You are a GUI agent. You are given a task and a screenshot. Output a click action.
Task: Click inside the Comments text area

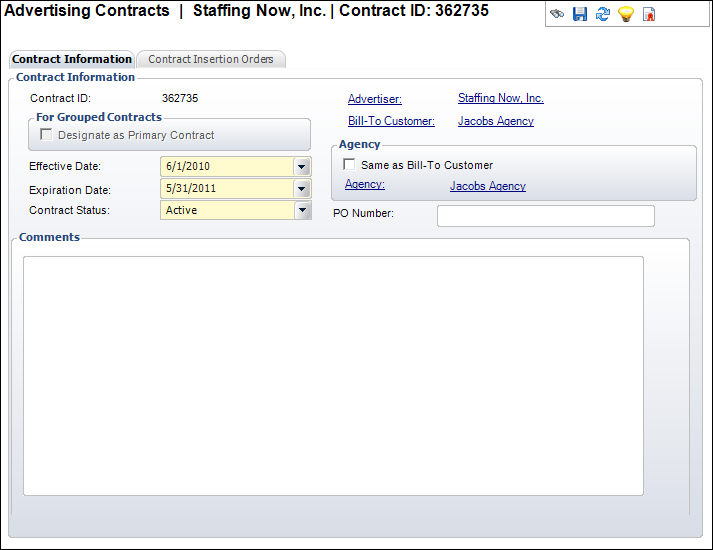tap(333, 375)
